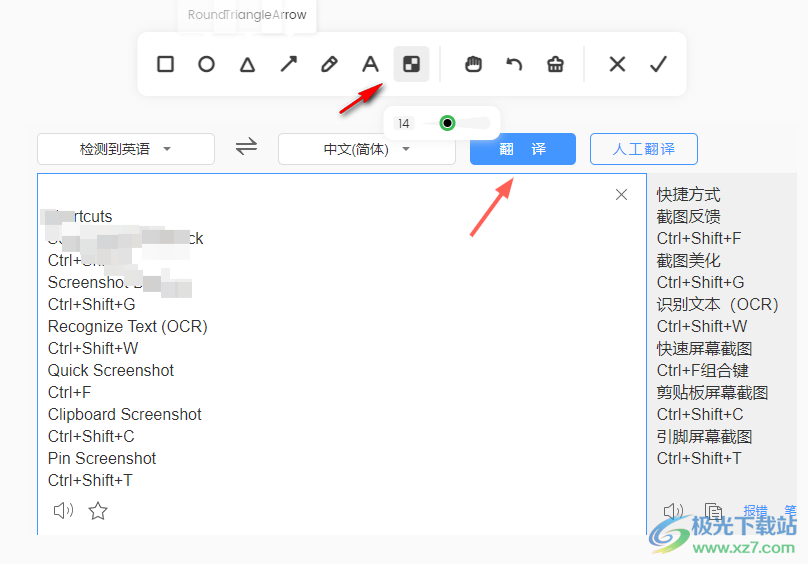The image size is (808, 564).
Task: Play source text audio speaker icon
Action: (63, 510)
